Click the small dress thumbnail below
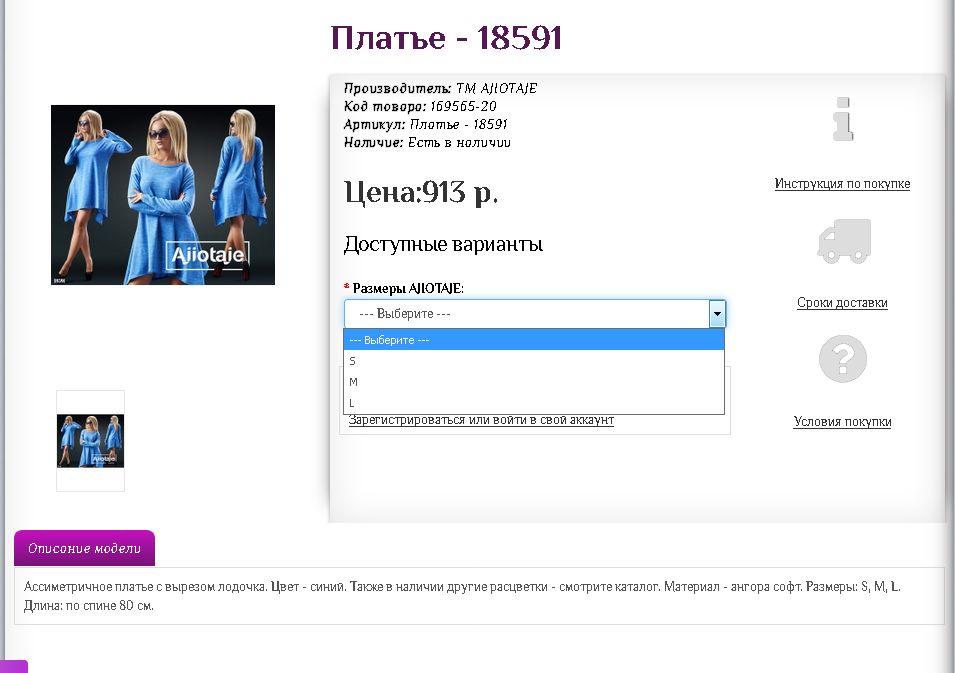The image size is (955, 673). pos(90,441)
